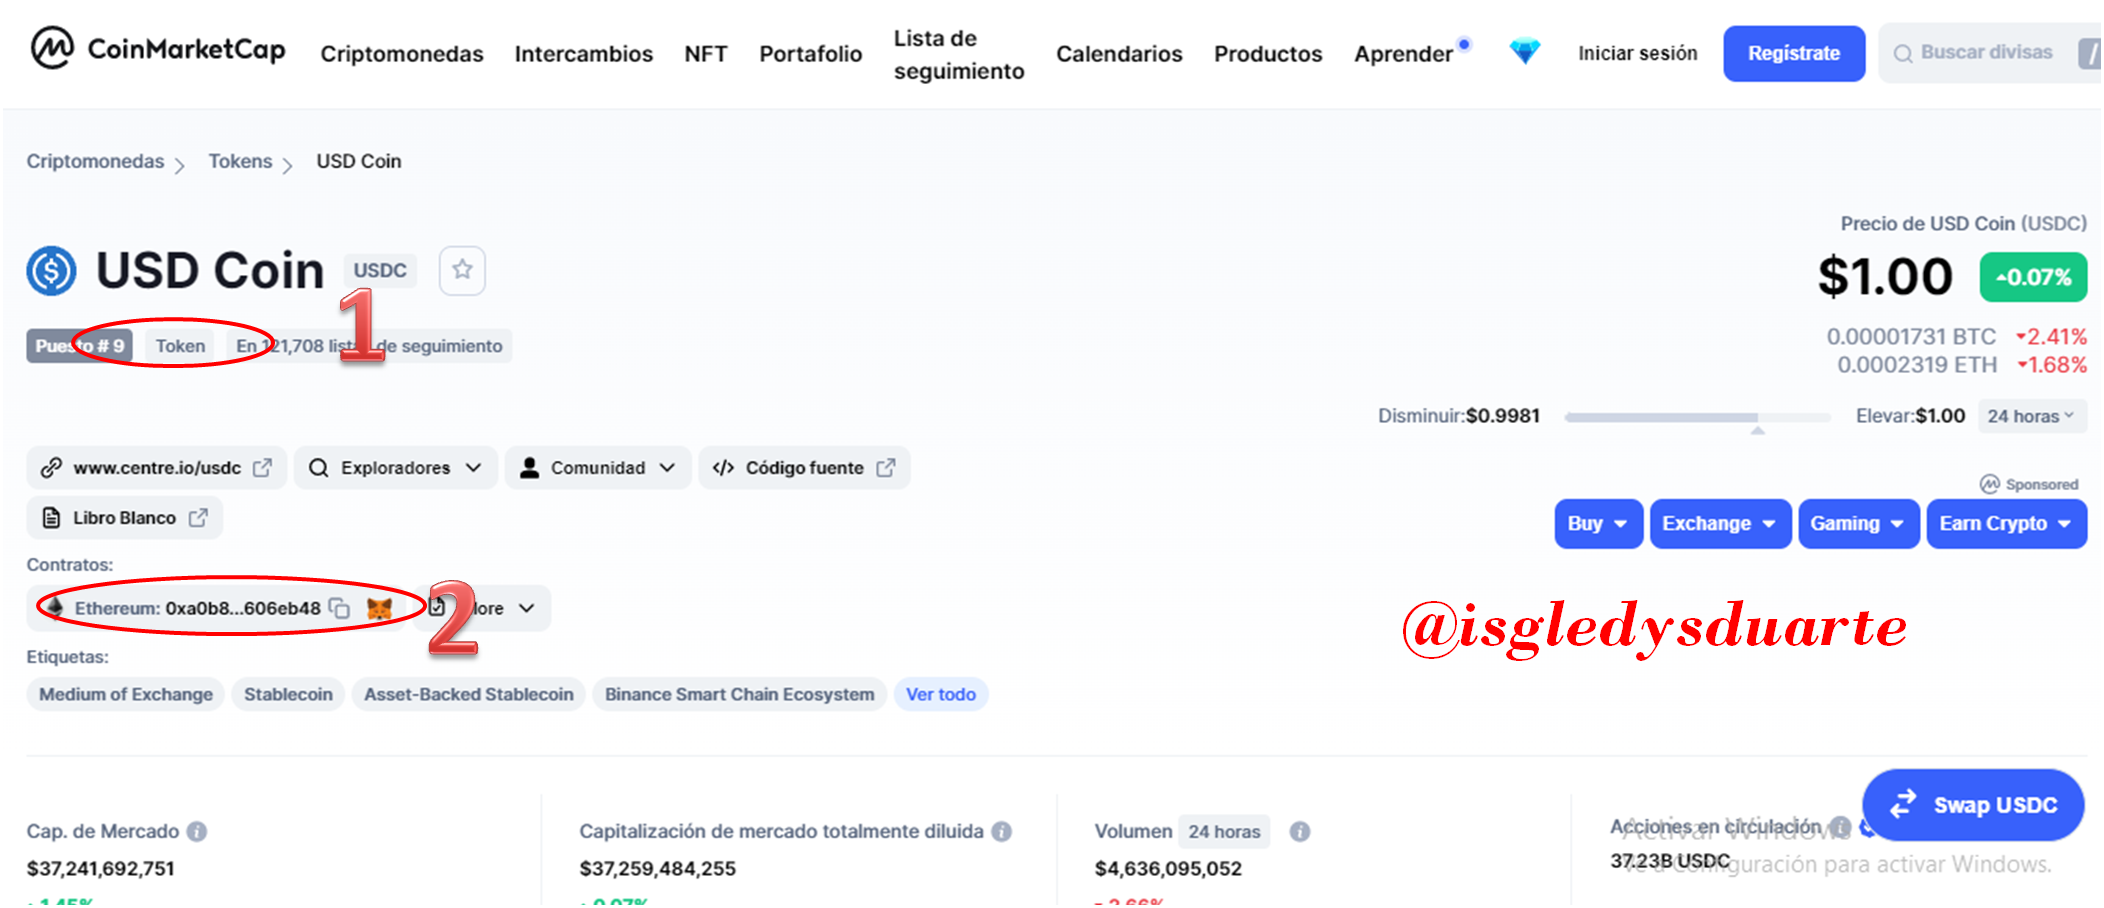Open the 24 horas price range dropdown

(2032, 416)
